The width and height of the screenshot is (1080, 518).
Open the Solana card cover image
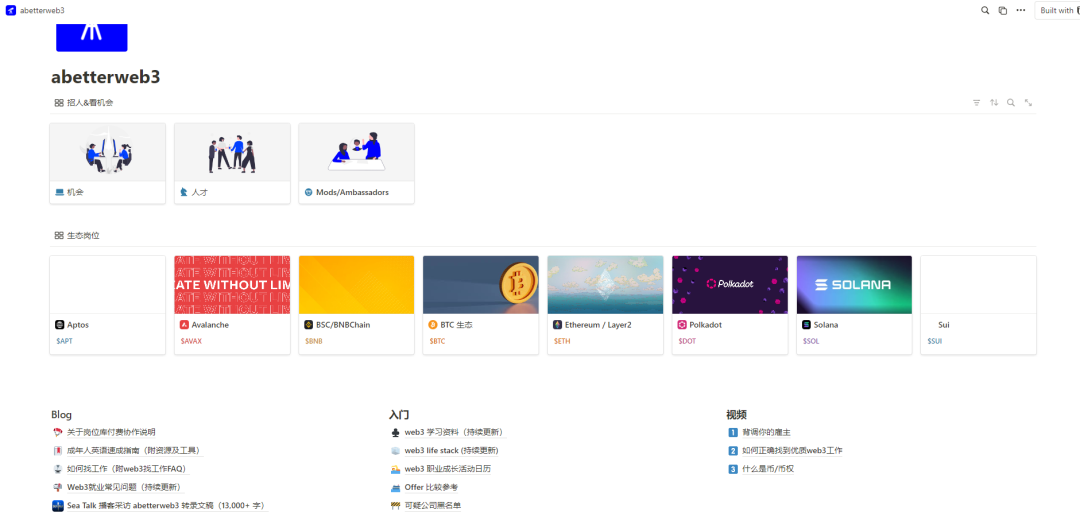tap(854, 284)
